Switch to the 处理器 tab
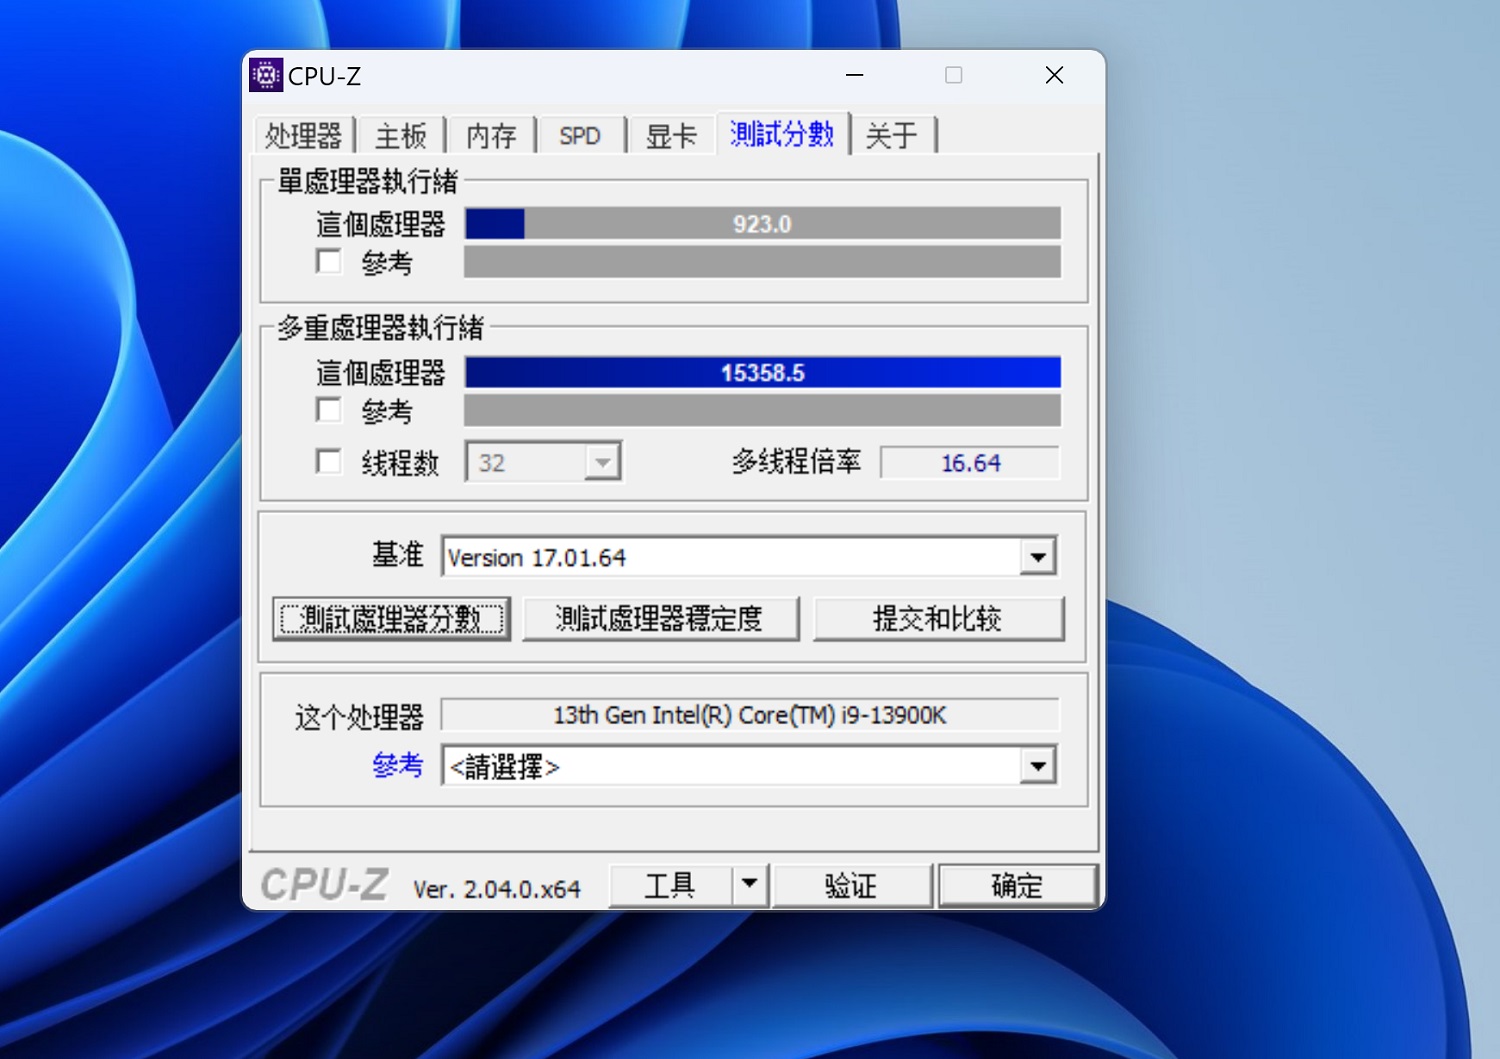This screenshot has height=1059, width=1500. pos(303,135)
